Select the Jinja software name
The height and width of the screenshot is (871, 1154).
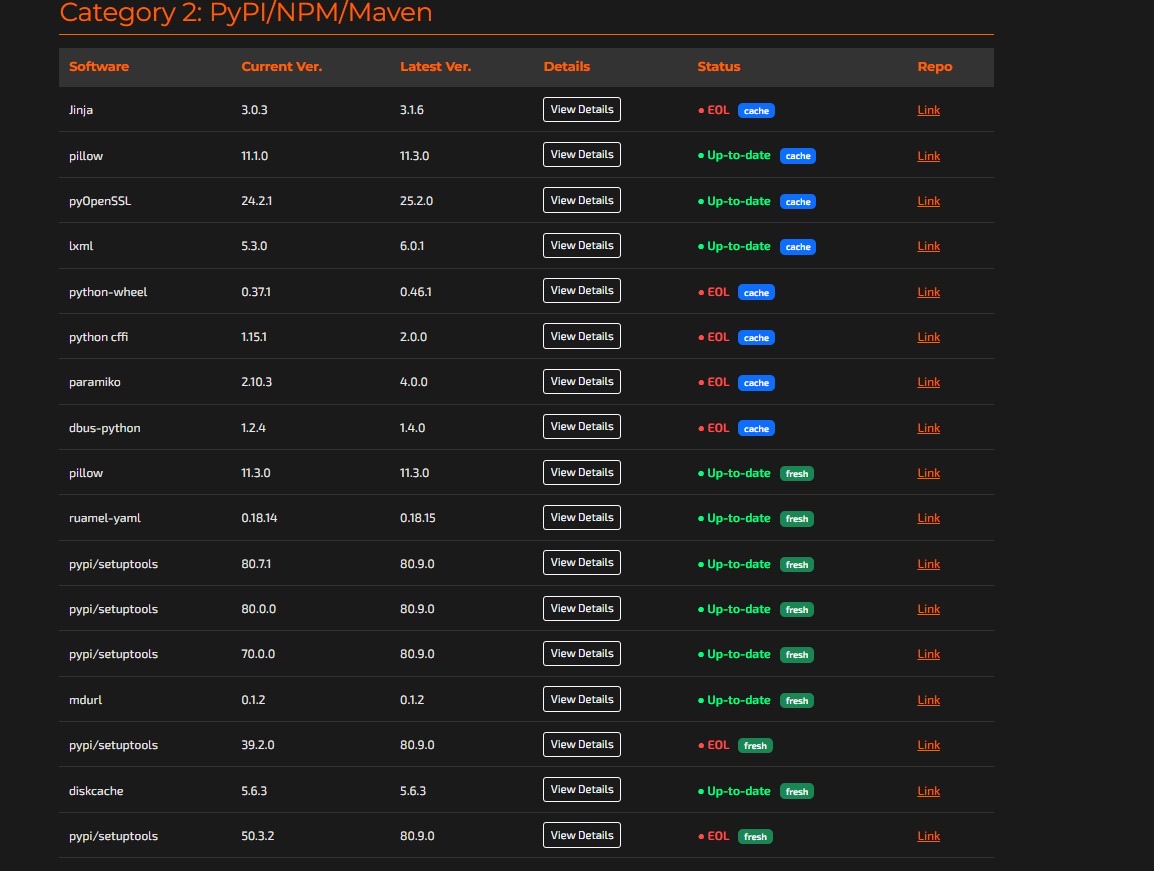pos(81,110)
